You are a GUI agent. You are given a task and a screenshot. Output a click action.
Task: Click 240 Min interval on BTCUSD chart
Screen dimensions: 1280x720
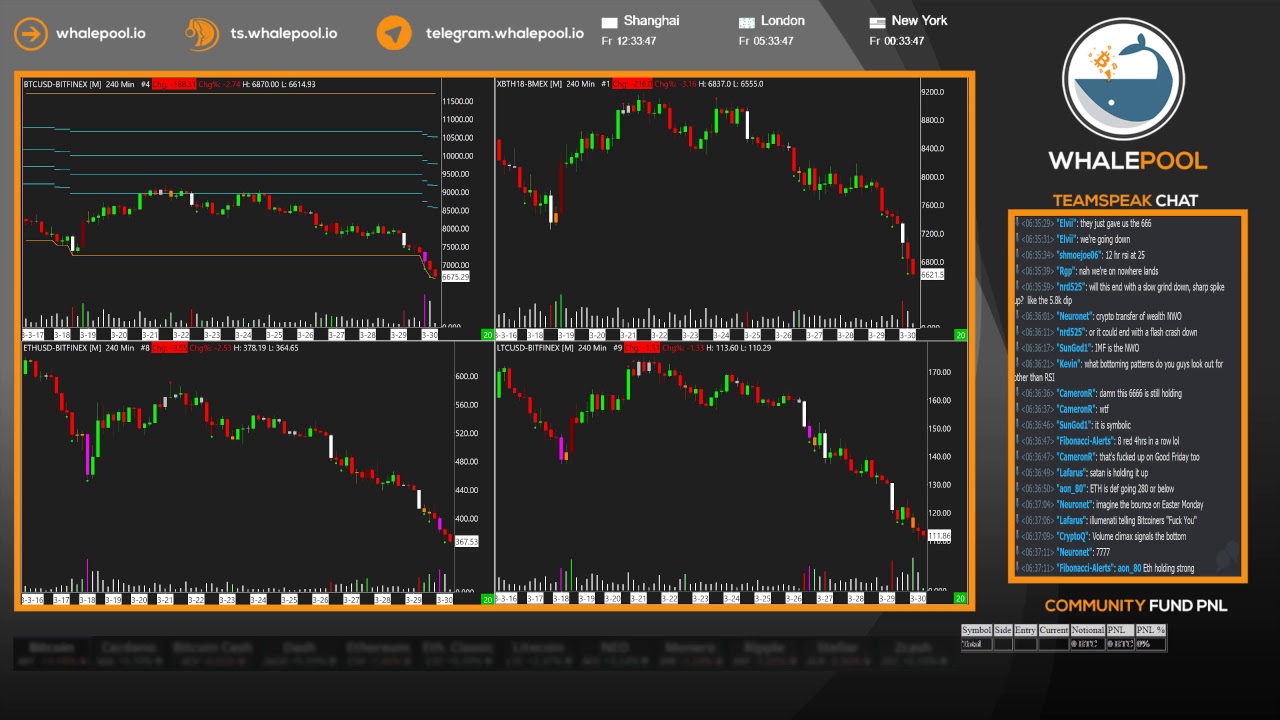120,84
